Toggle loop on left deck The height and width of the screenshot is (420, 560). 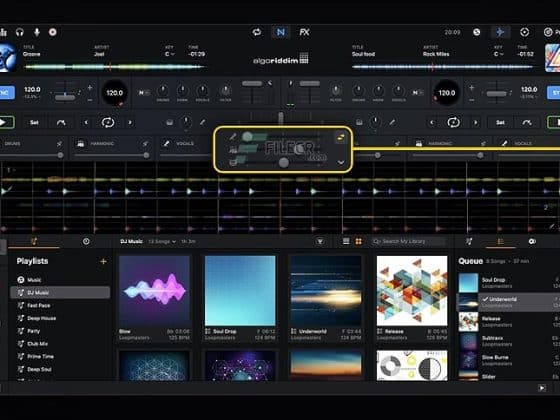(x=108, y=122)
